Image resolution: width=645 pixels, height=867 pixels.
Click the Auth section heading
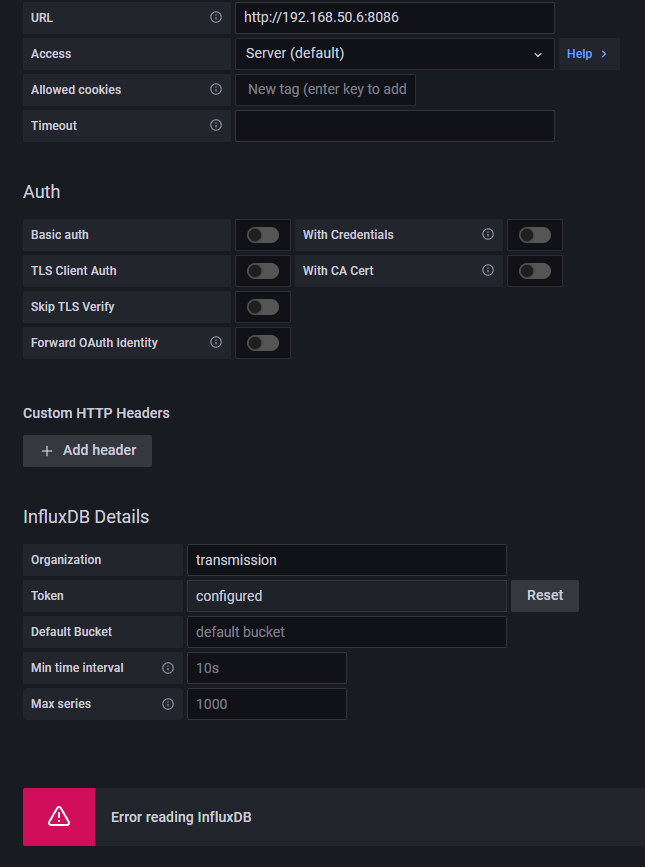tap(41, 191)
